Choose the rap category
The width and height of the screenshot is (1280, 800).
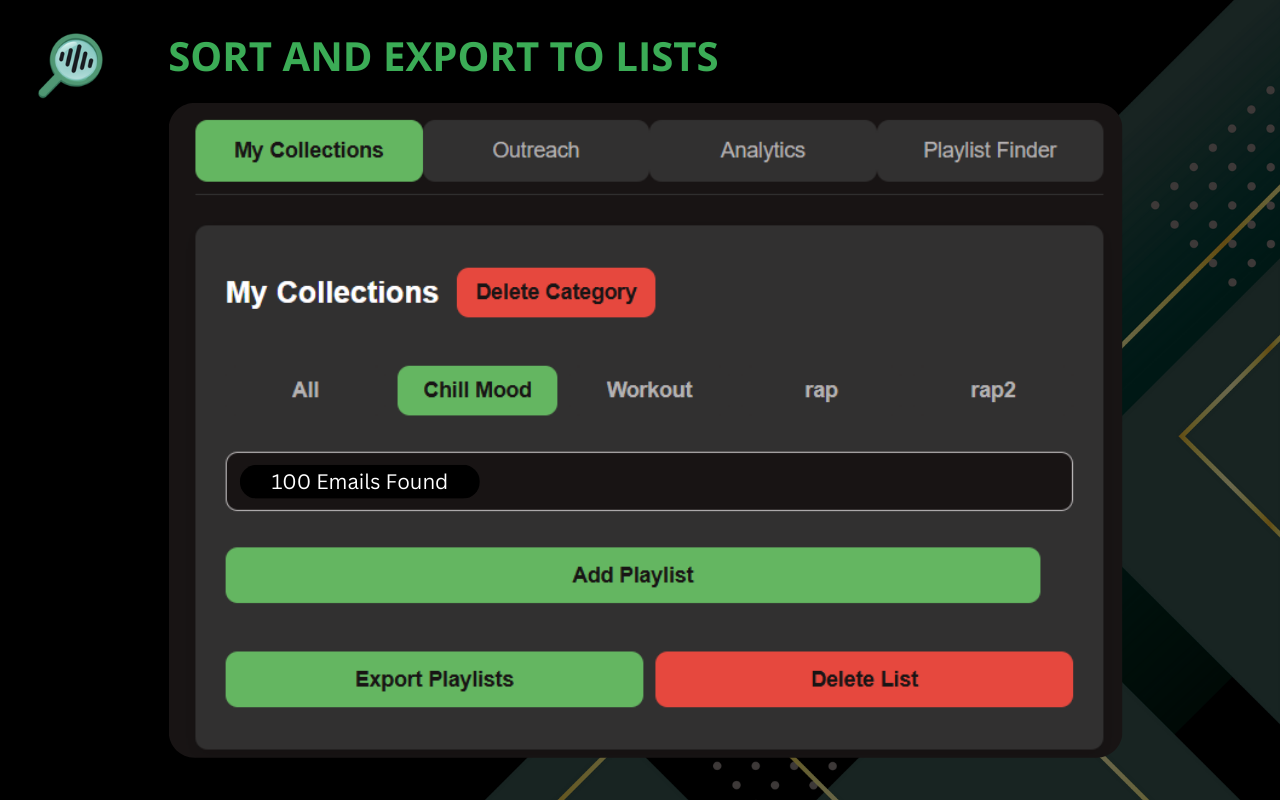821,390
